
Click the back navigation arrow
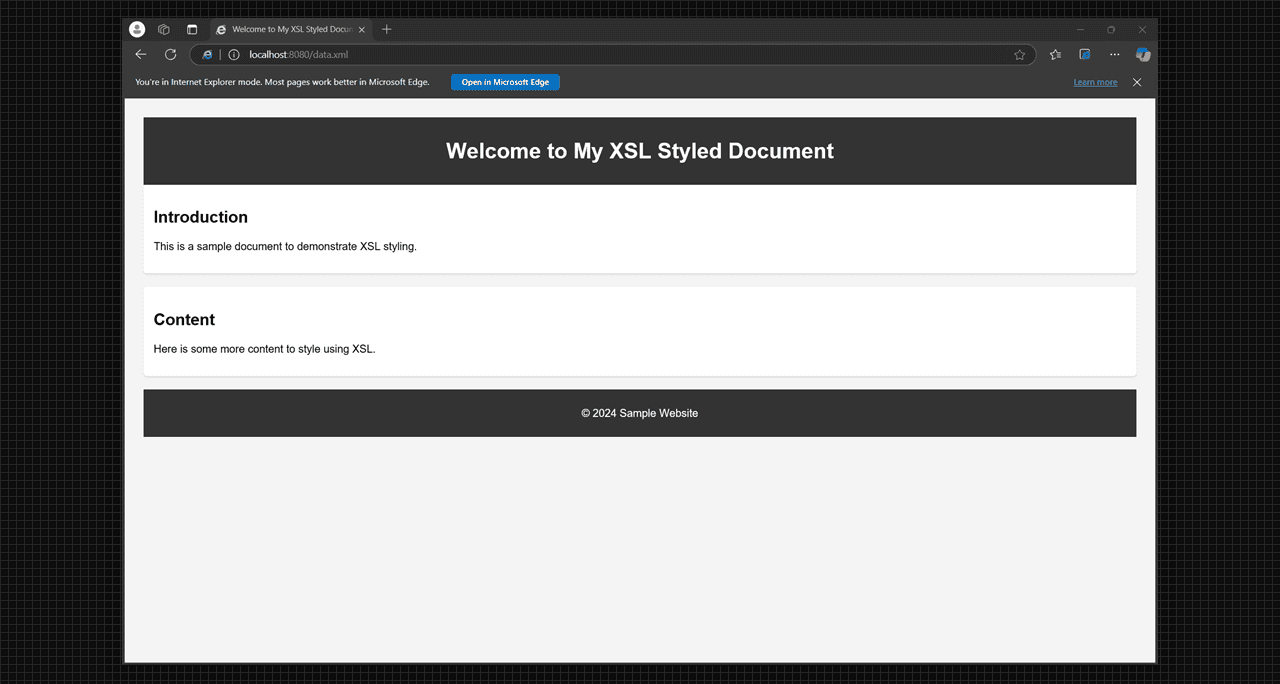tap(140, 54)
